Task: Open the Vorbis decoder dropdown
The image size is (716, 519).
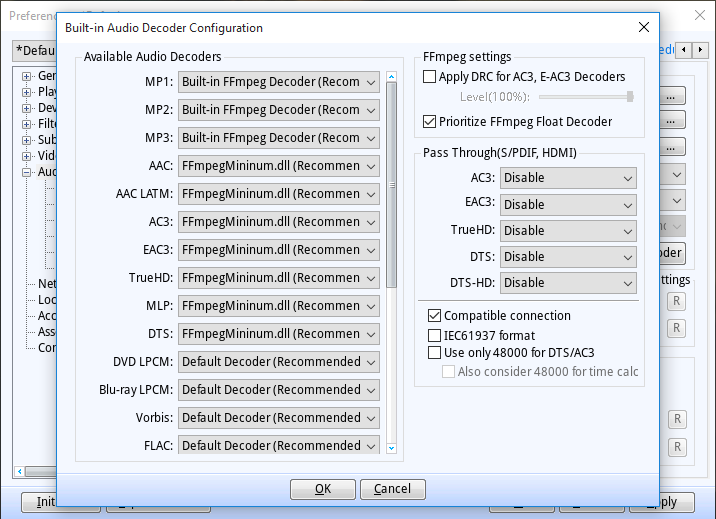Action: (x=279, y=418)
